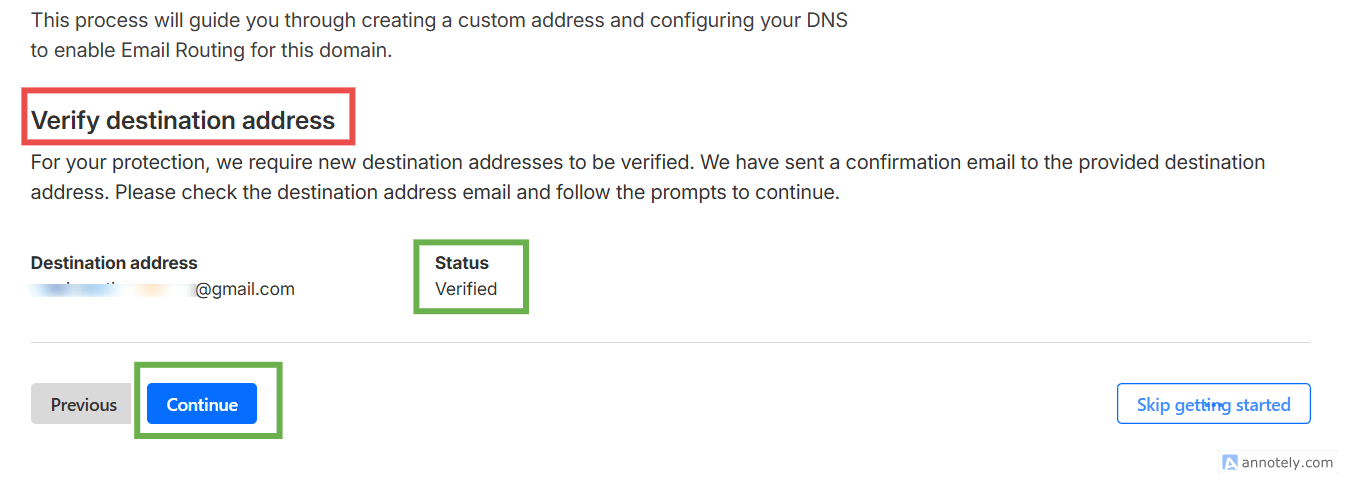Viewport: 1348px width, 484px height.
Task: Click the horizontal divider above the buttons
Action: (670, 343)
